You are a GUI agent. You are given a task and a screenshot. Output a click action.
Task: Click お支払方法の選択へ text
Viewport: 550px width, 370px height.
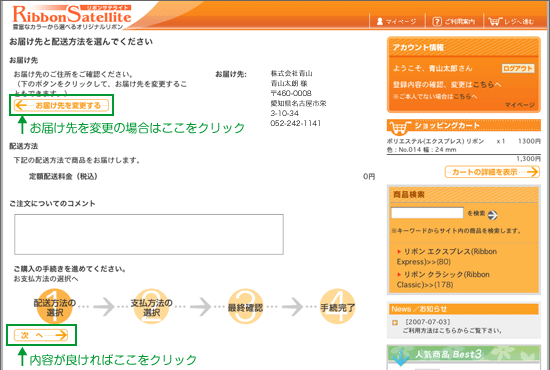tap(46, 279)
